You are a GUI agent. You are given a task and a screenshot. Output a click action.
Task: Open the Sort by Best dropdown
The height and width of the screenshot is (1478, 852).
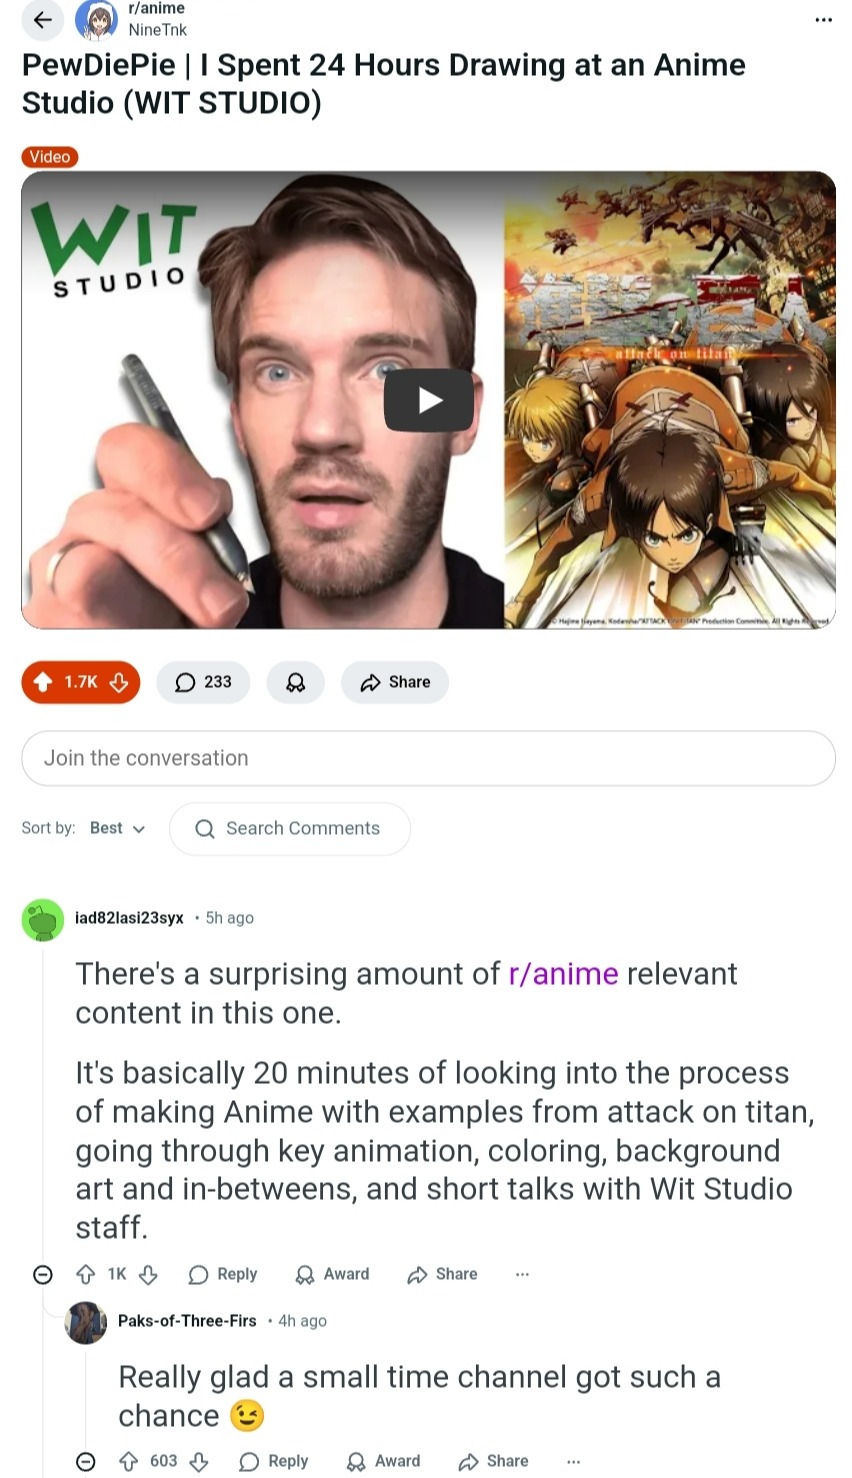click(117, 828)
